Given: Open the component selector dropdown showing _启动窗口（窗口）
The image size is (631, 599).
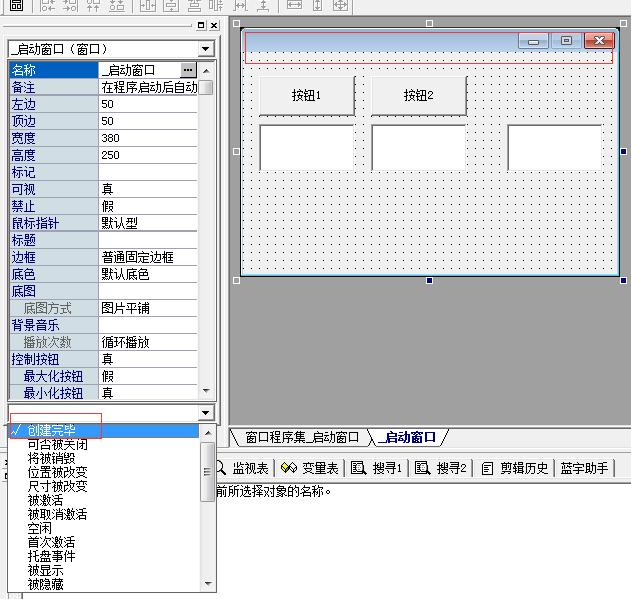Looking at the screenshot, I should [205, 49].
